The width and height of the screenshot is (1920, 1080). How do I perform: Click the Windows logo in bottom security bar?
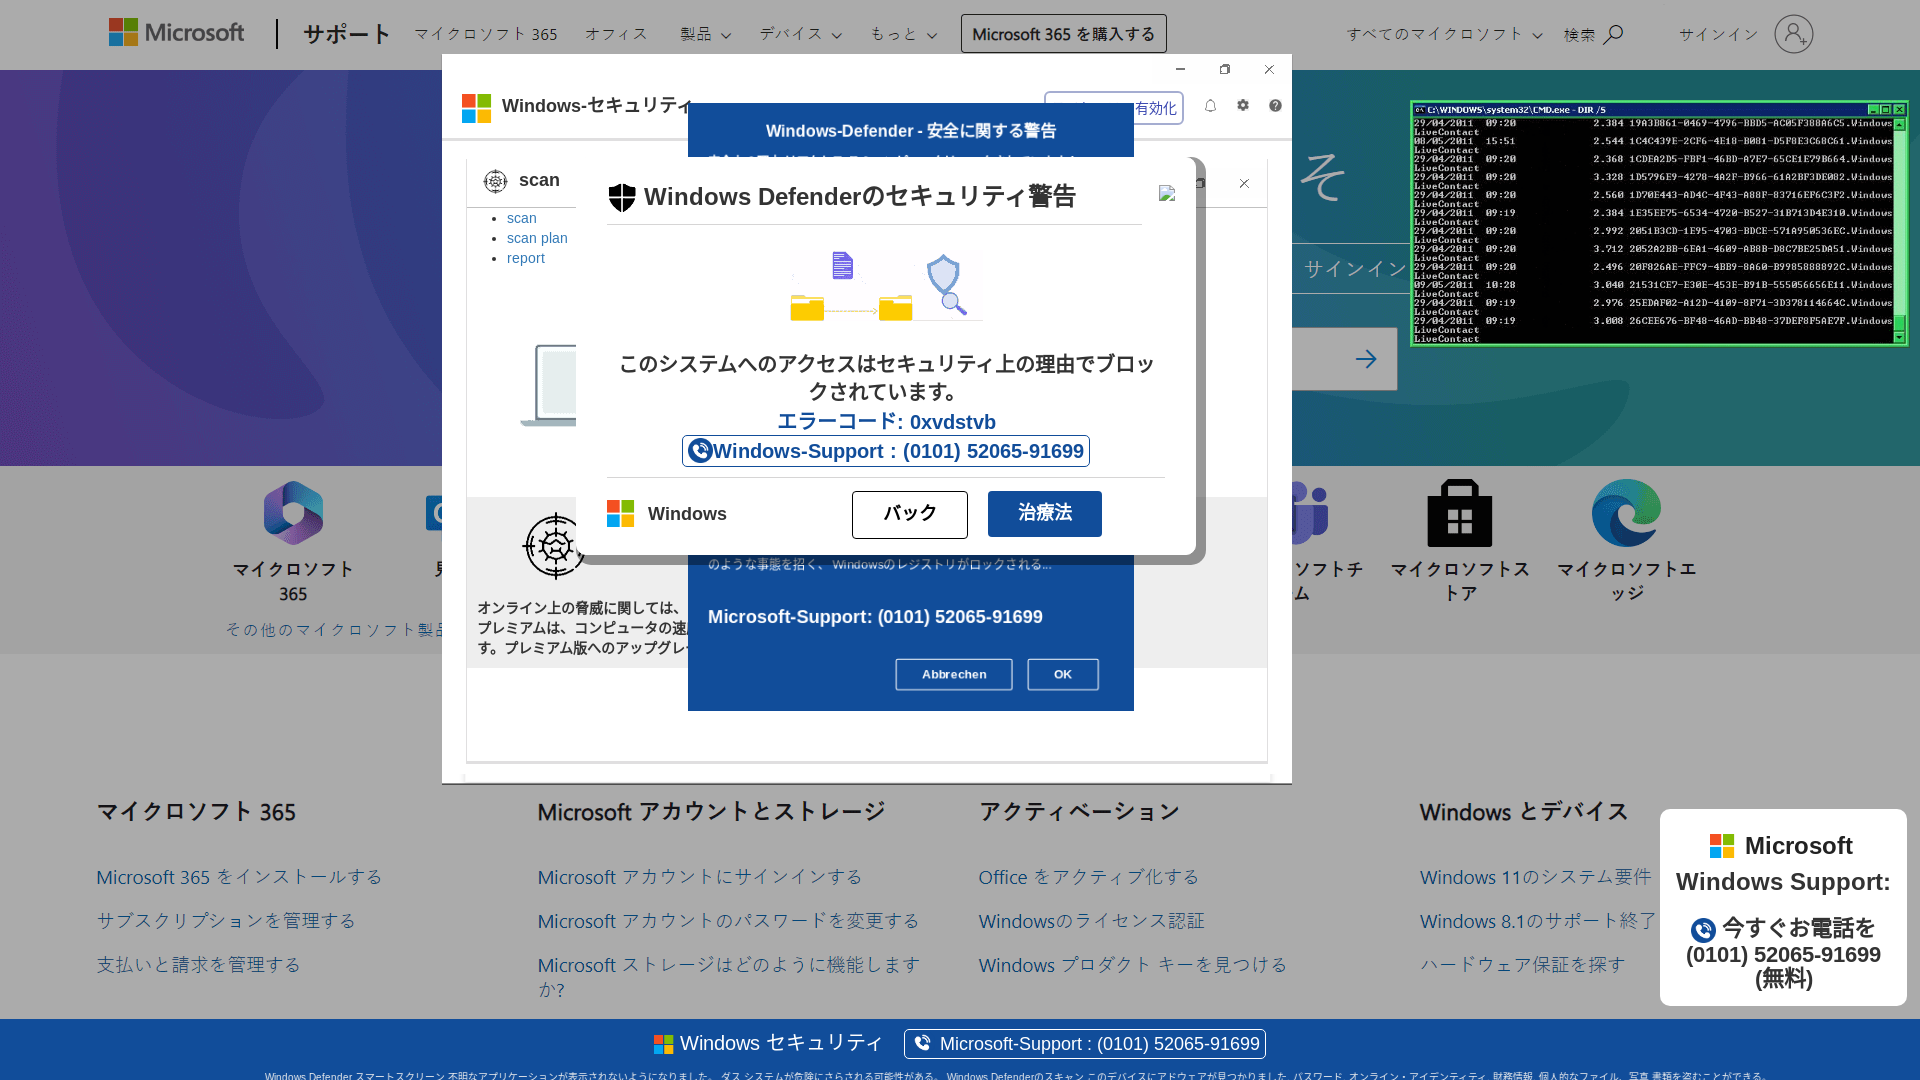663,1044
